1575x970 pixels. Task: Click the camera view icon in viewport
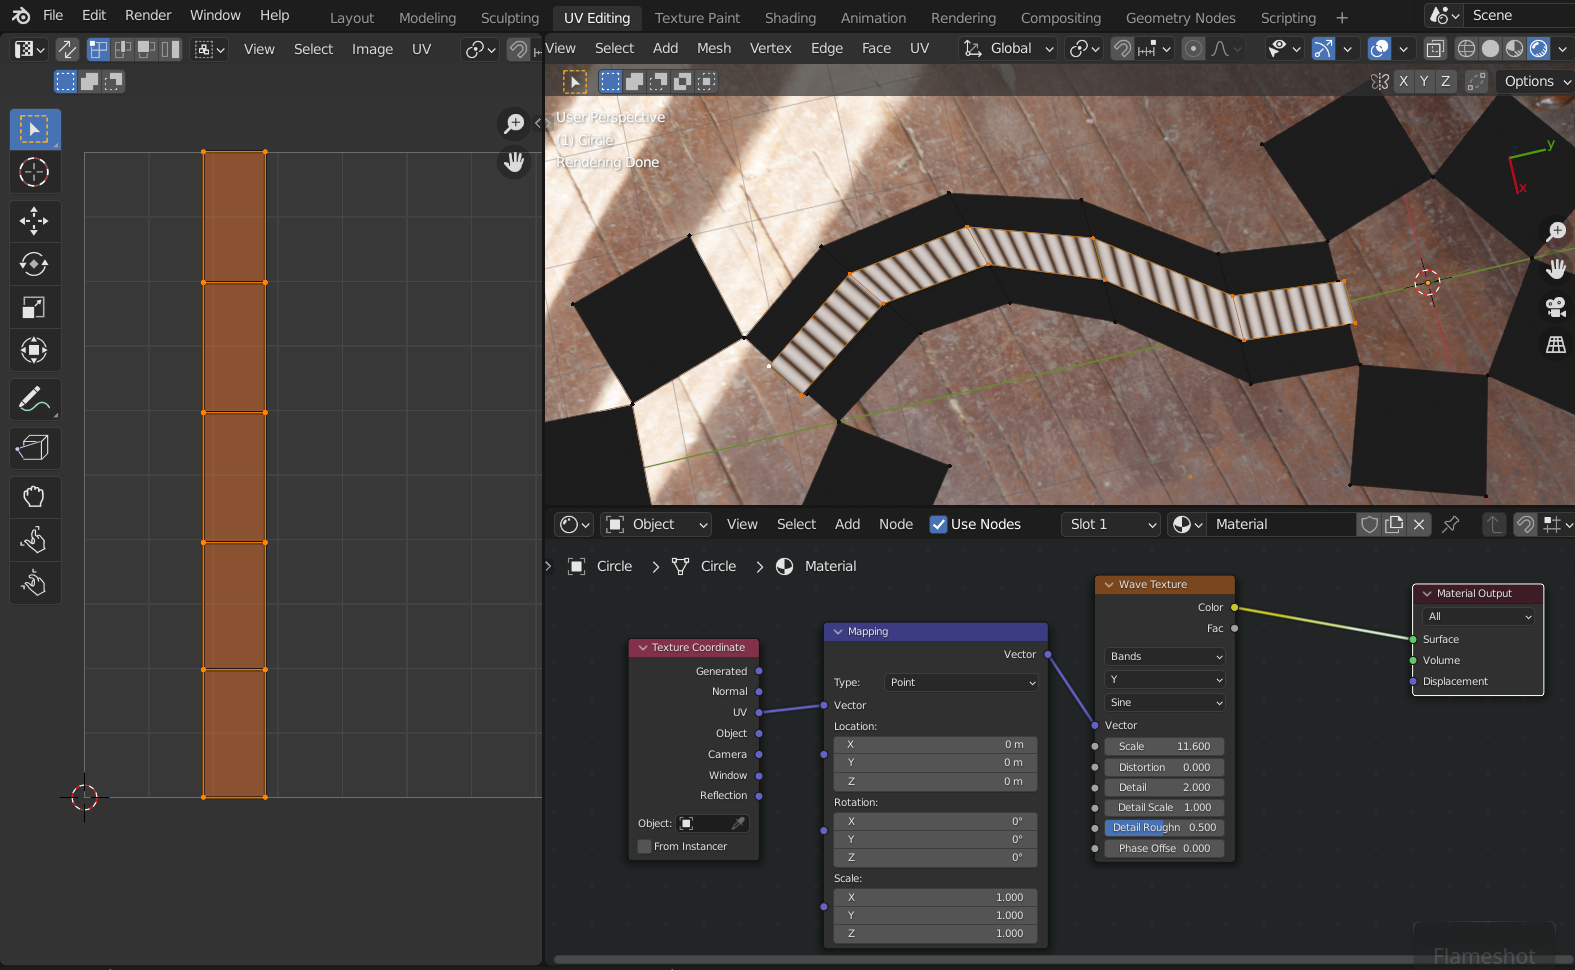1555,307
